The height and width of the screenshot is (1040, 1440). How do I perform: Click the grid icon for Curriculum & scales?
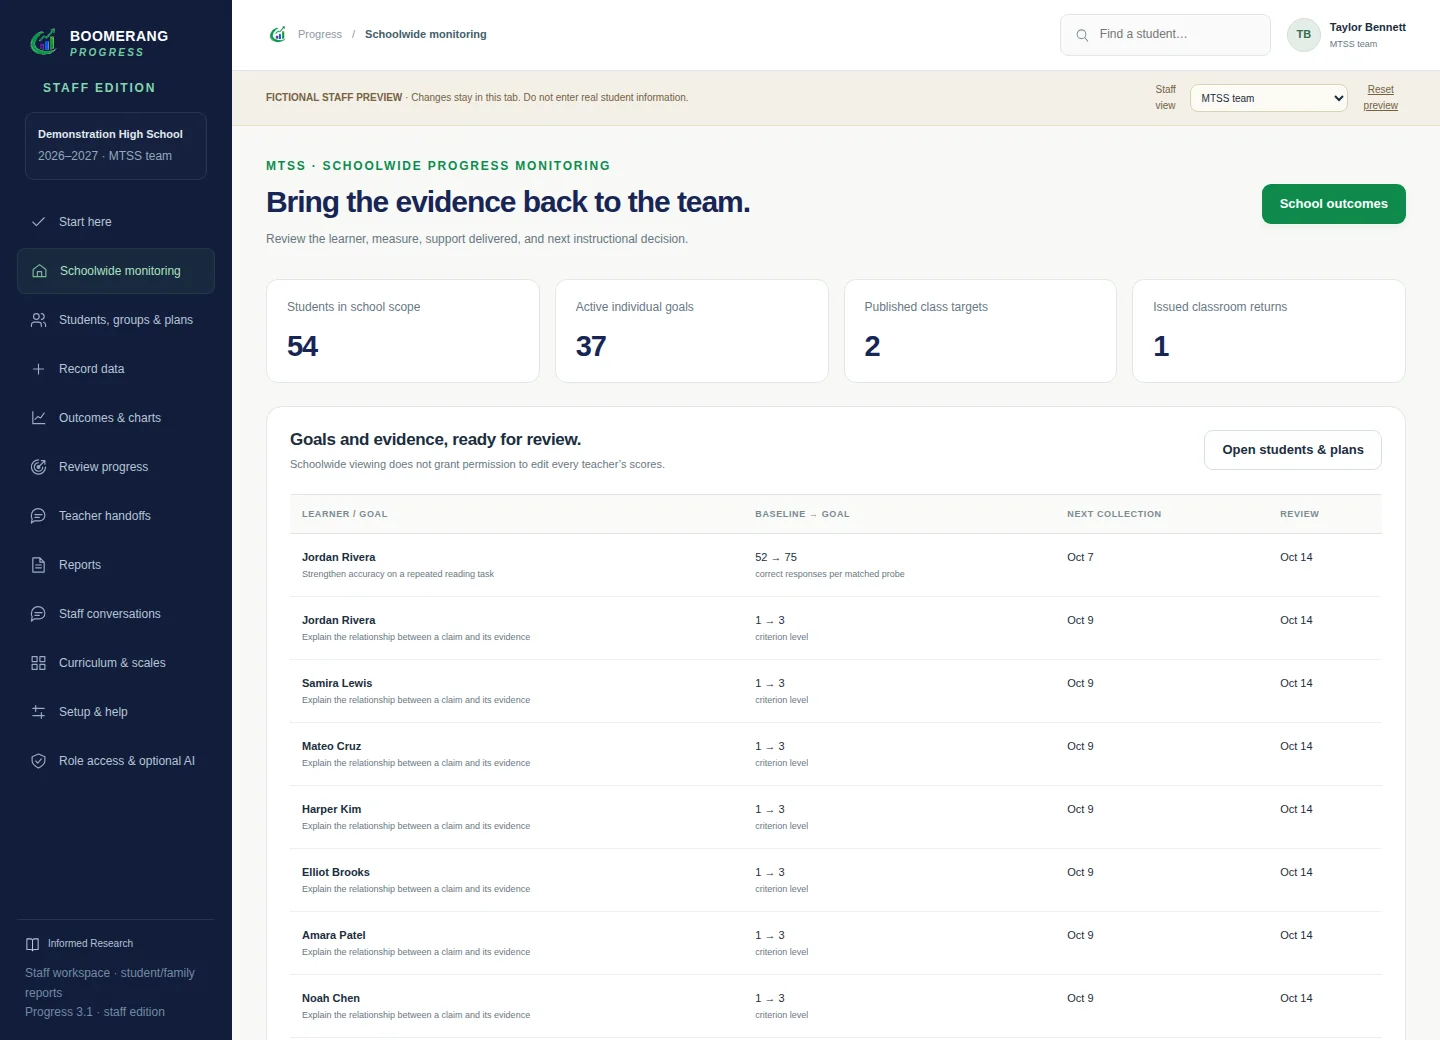click(38, 663)
